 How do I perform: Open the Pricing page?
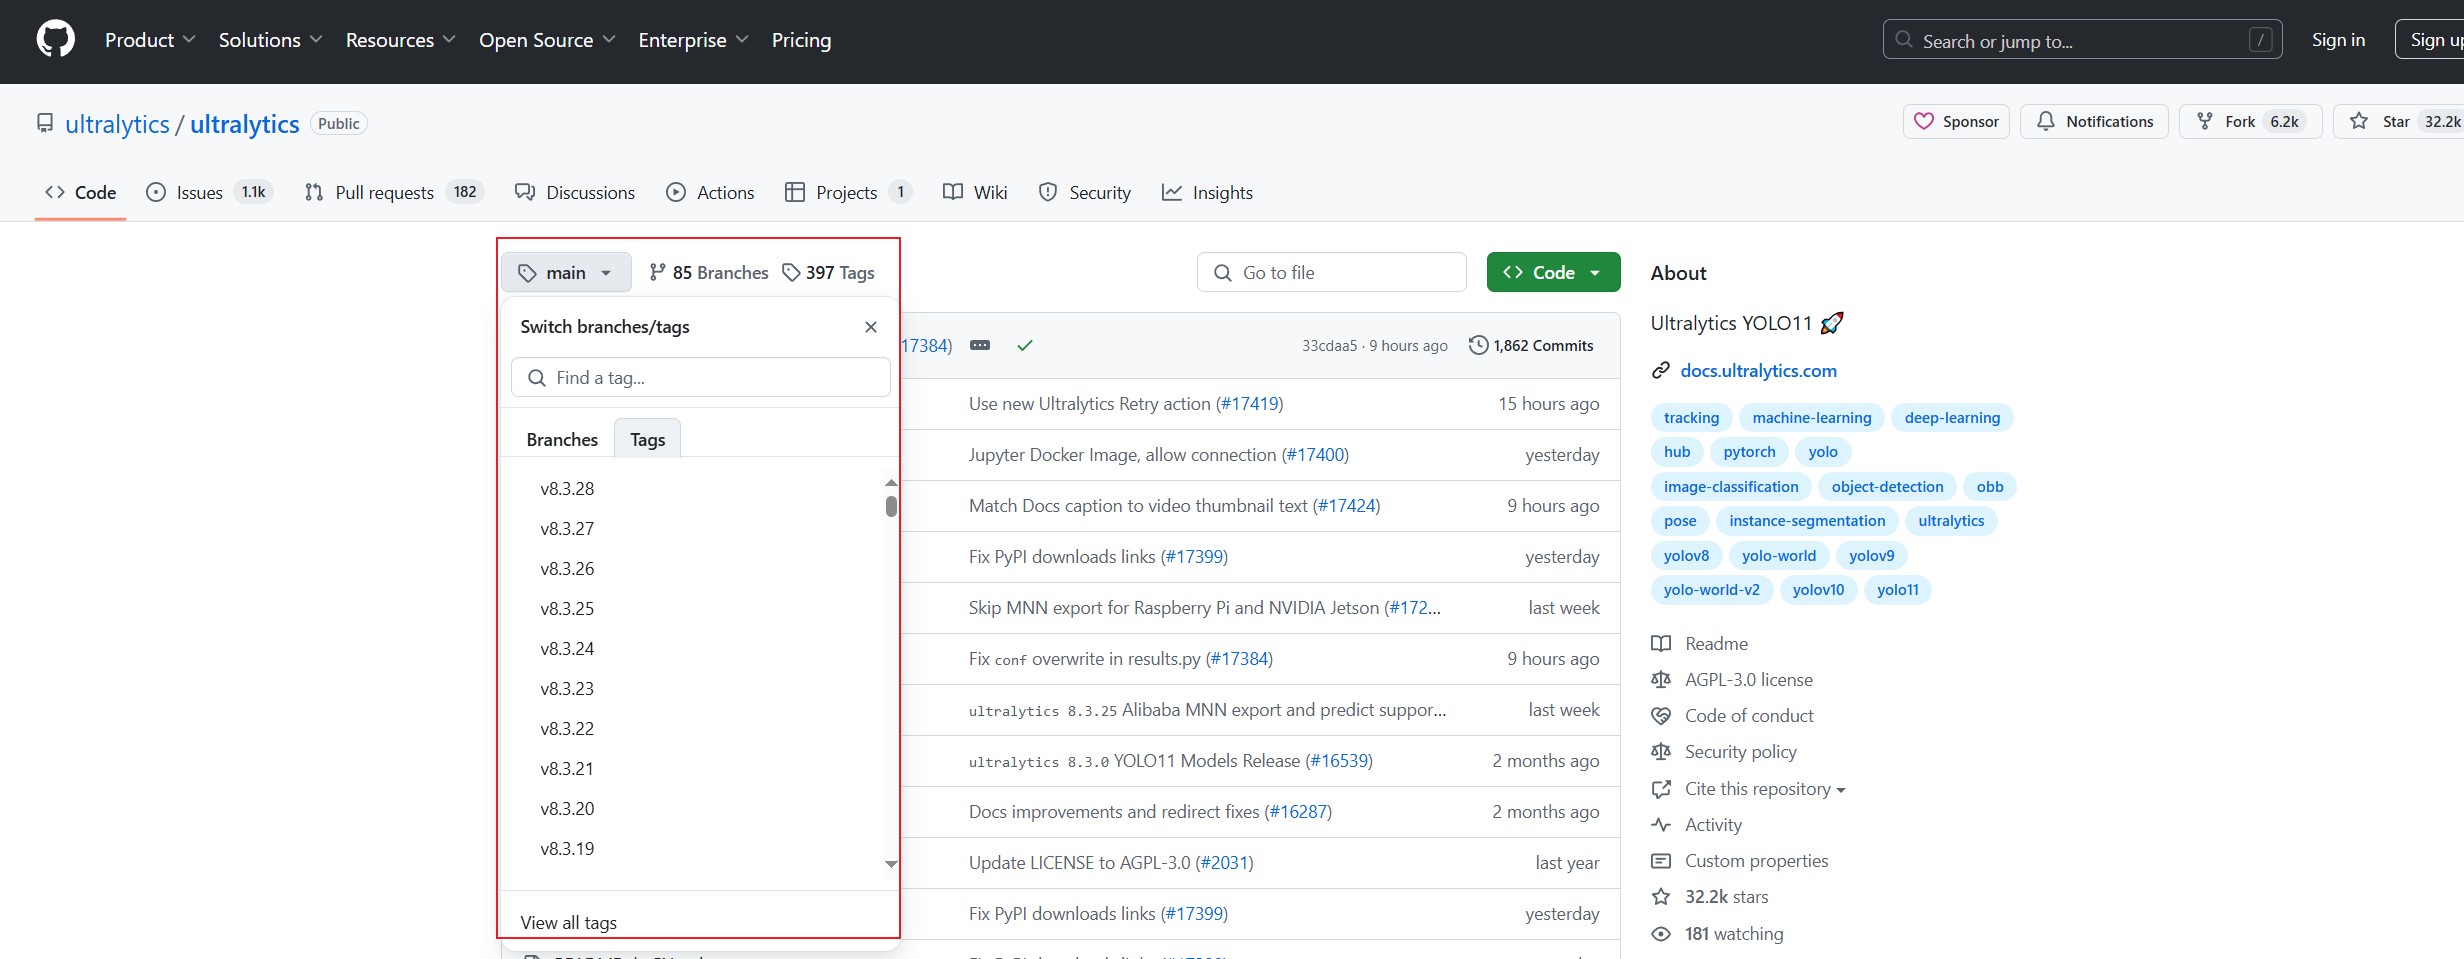tap(801, 40)
